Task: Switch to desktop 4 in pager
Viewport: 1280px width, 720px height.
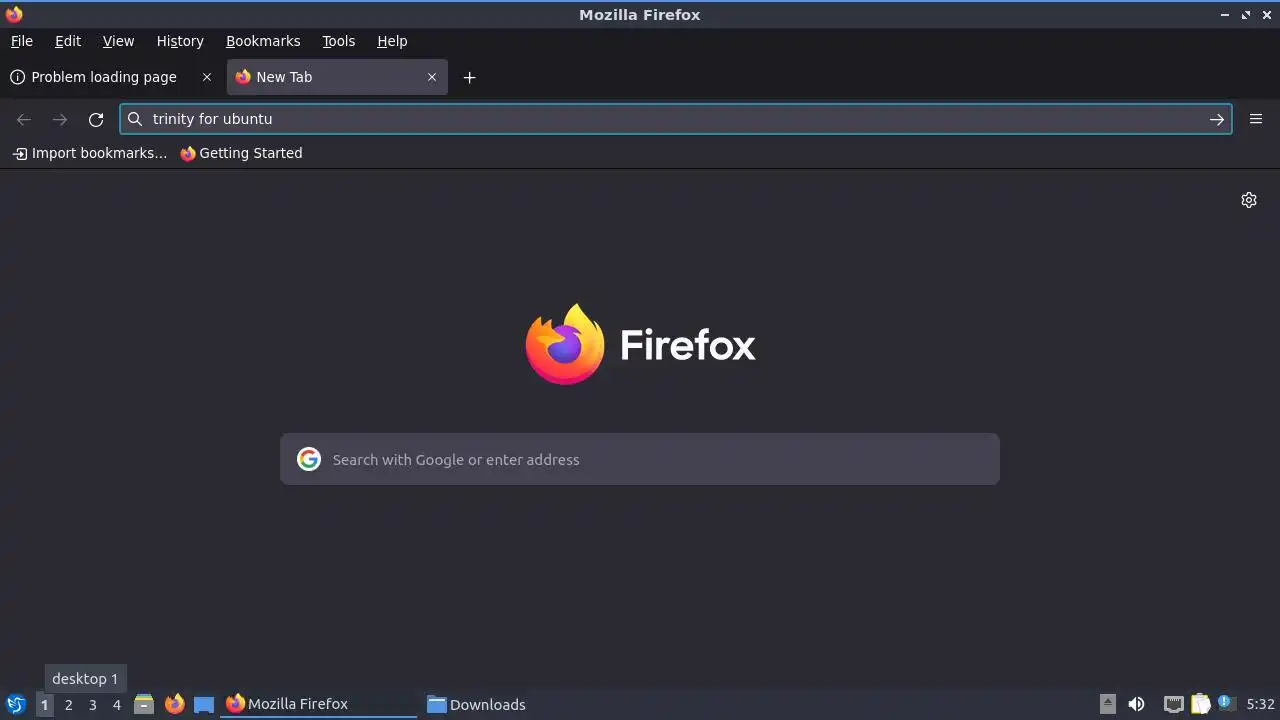Action: [116, 704]
